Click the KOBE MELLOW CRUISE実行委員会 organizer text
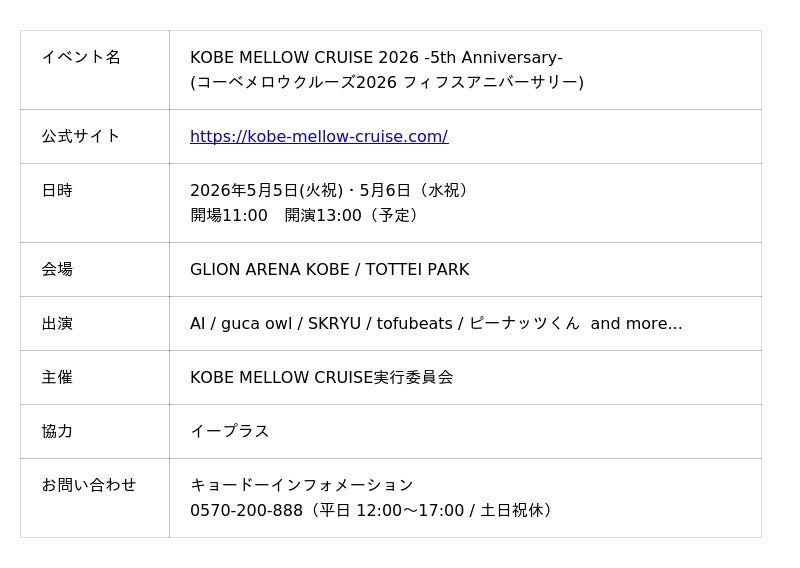800x568 pixels. [321, 377]
